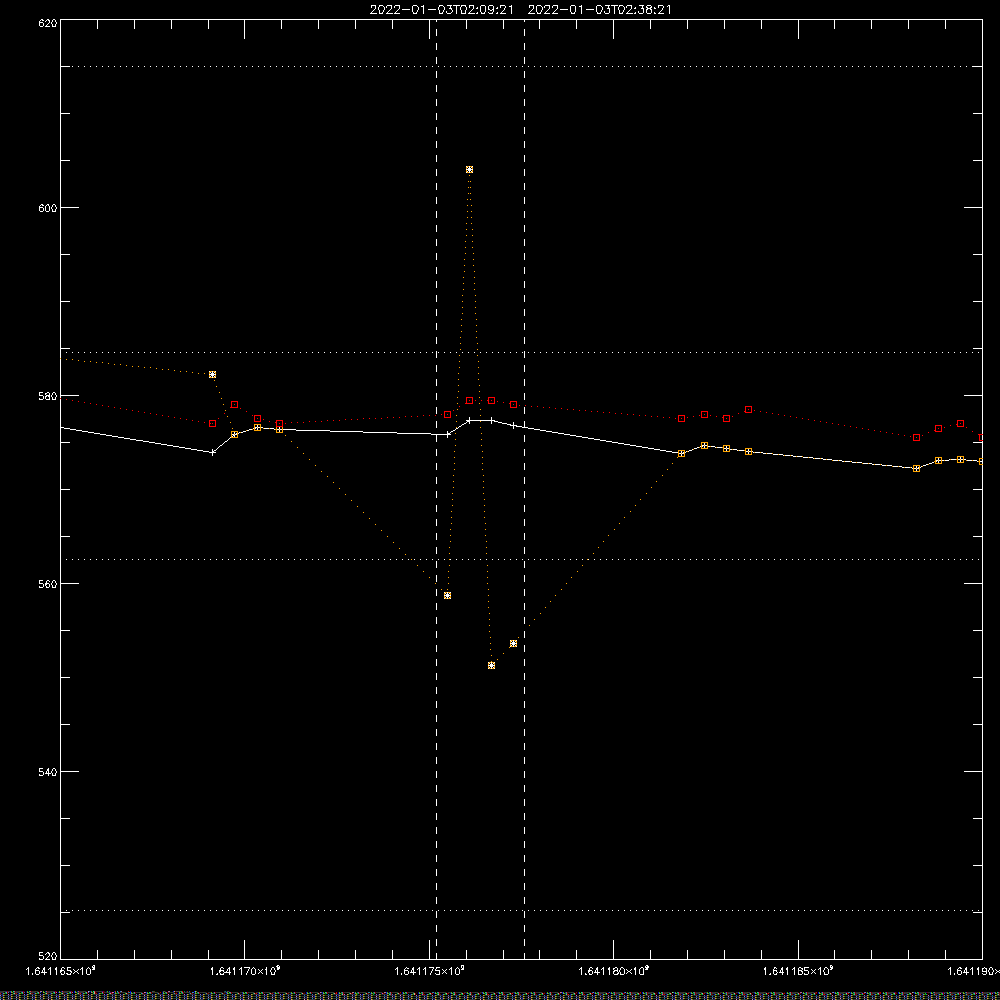Select the y-axis label 580
1000x1000 pixels.
click(x=48, y=395)
